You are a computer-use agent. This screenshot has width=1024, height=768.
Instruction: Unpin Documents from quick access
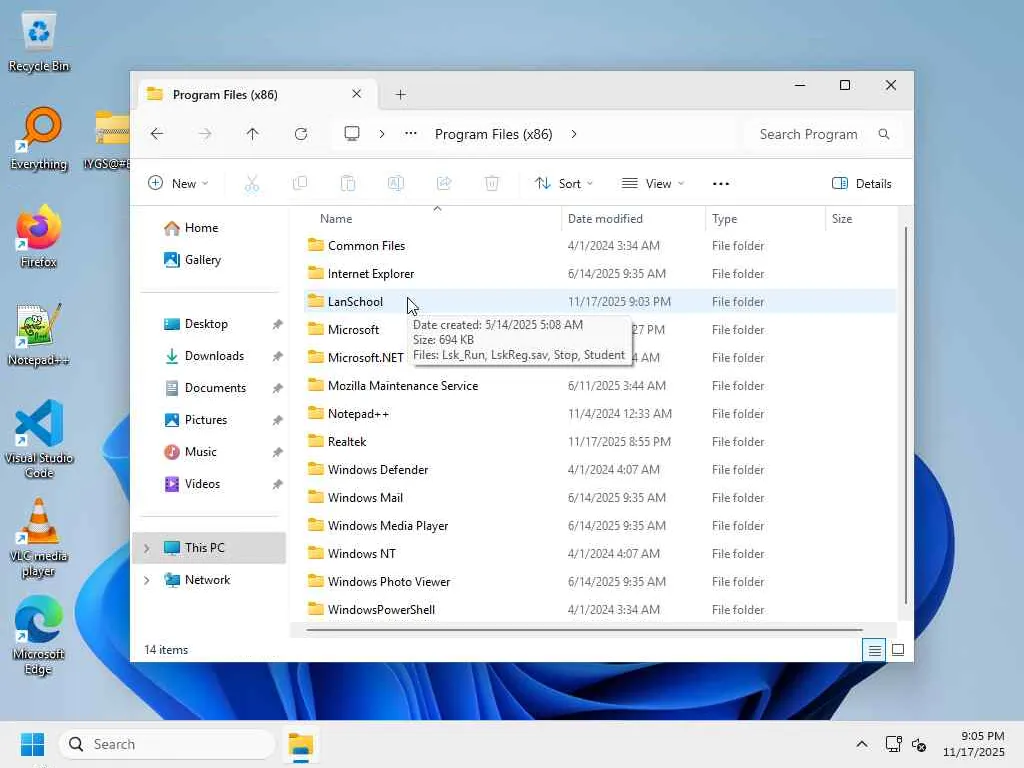[278, 388]
